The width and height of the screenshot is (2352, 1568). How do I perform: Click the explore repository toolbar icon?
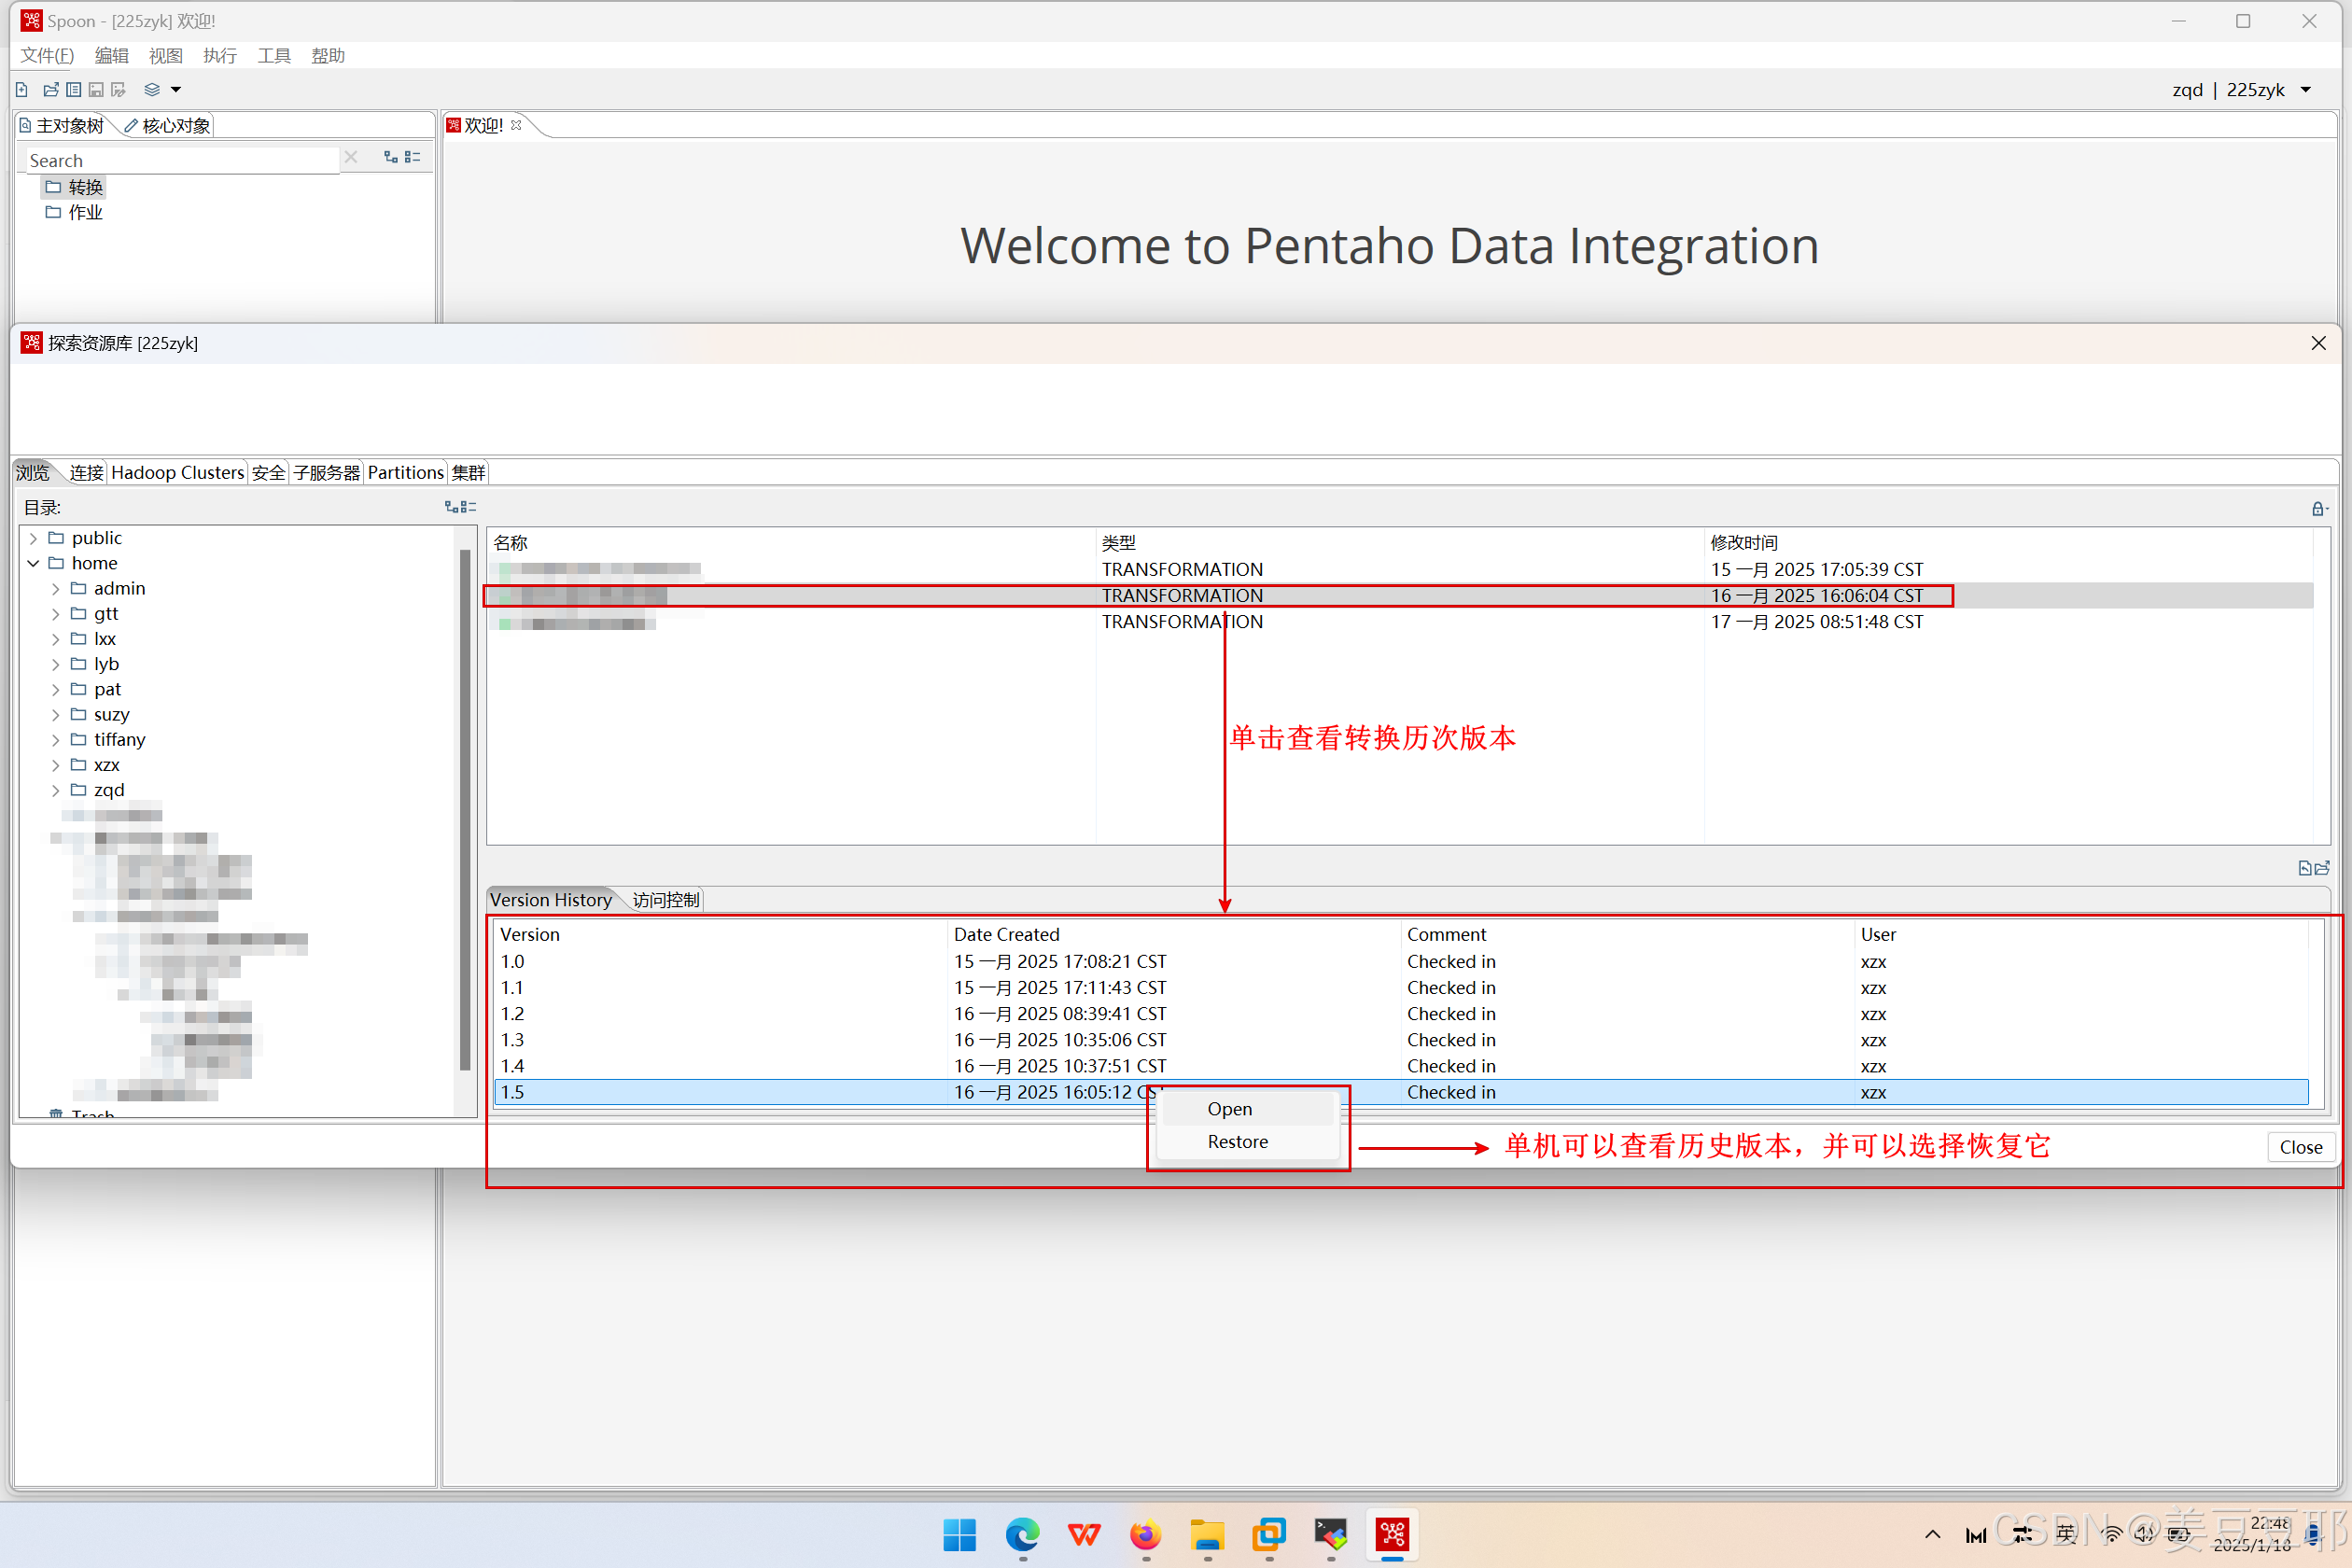tap(74, 90)
